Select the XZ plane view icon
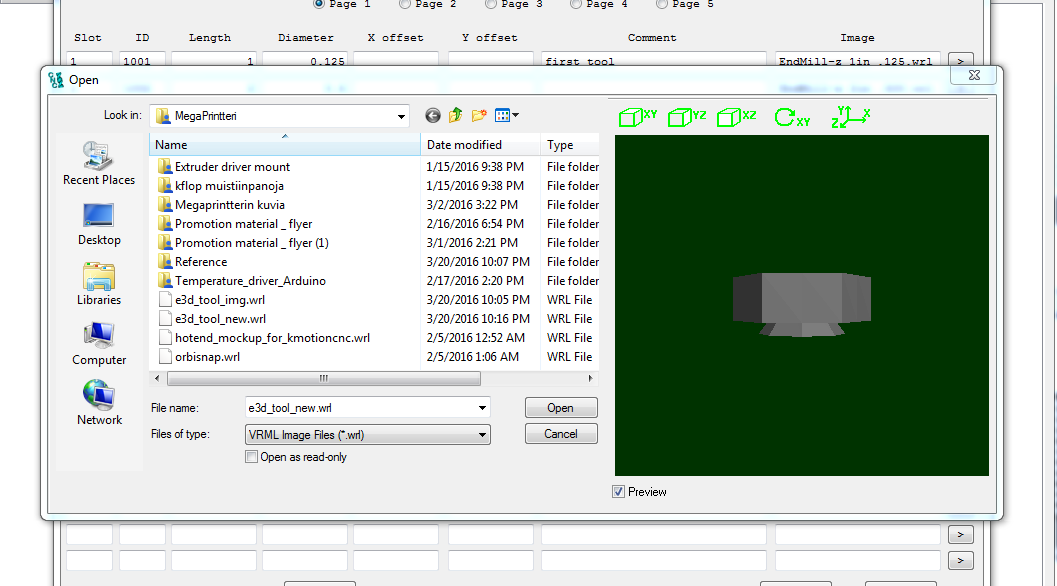 pyautogui.click(x=736, y=117)
